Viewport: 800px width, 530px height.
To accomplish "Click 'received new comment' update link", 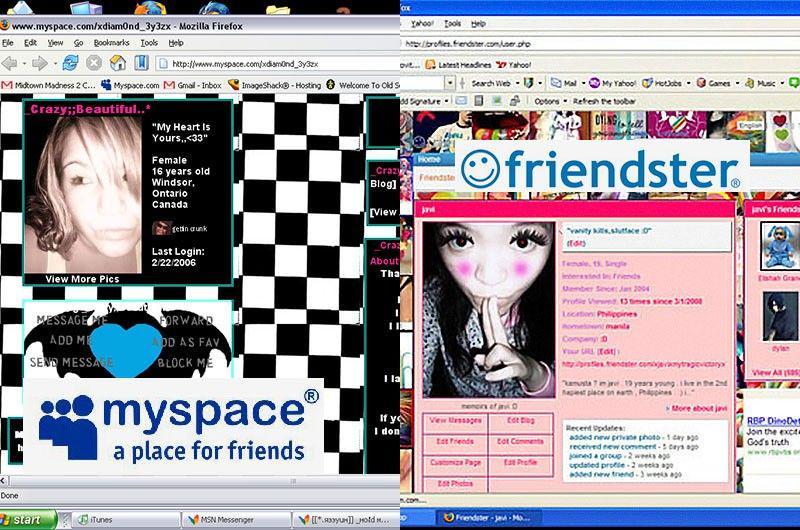I will 613,446.
